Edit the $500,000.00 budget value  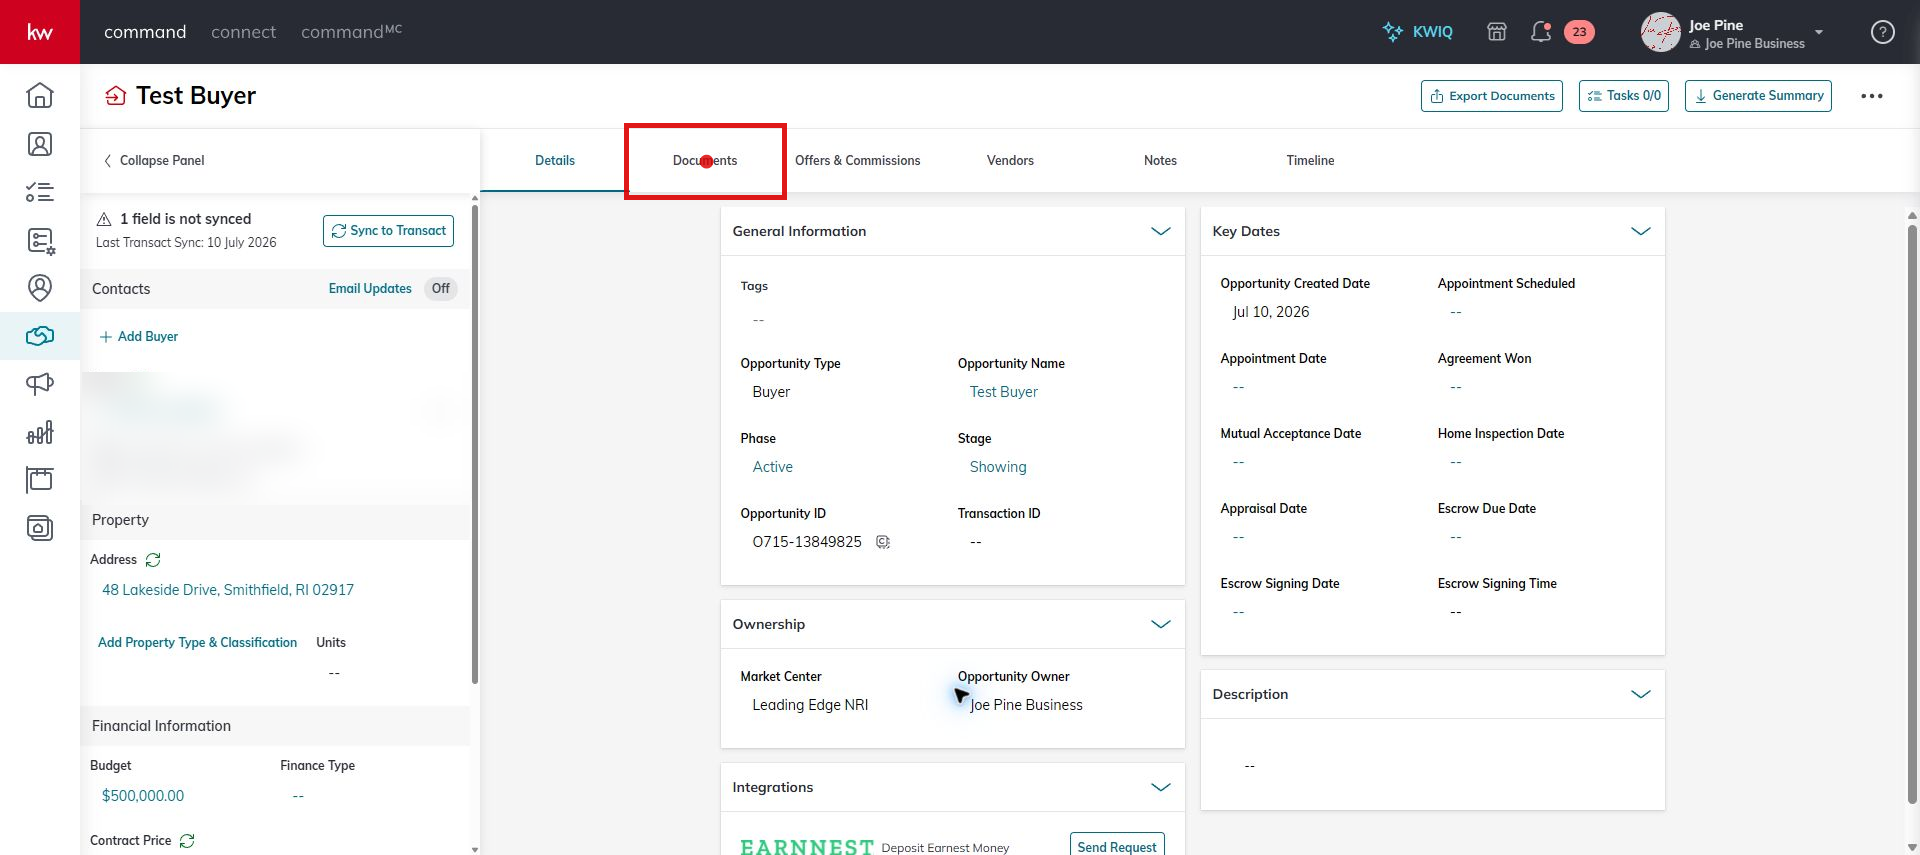(x=143, y=796)
